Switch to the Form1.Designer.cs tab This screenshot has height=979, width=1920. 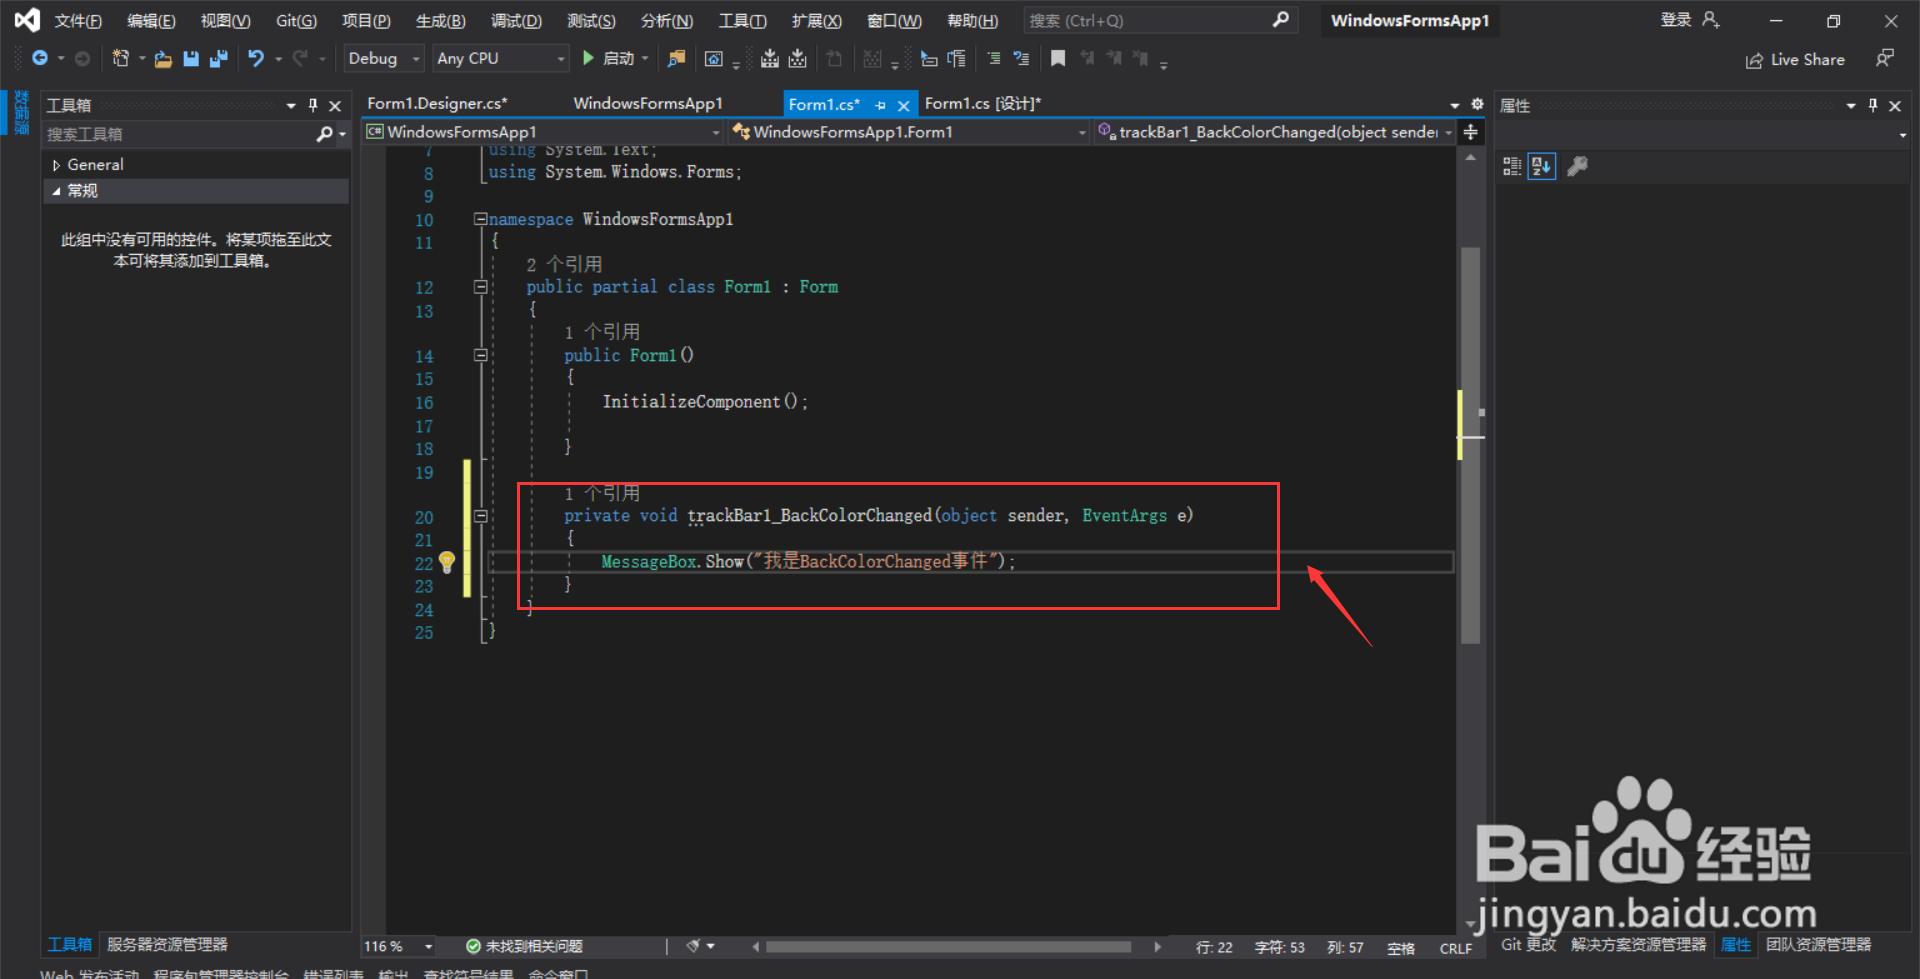pyautogui.click(x=437, y=104)
